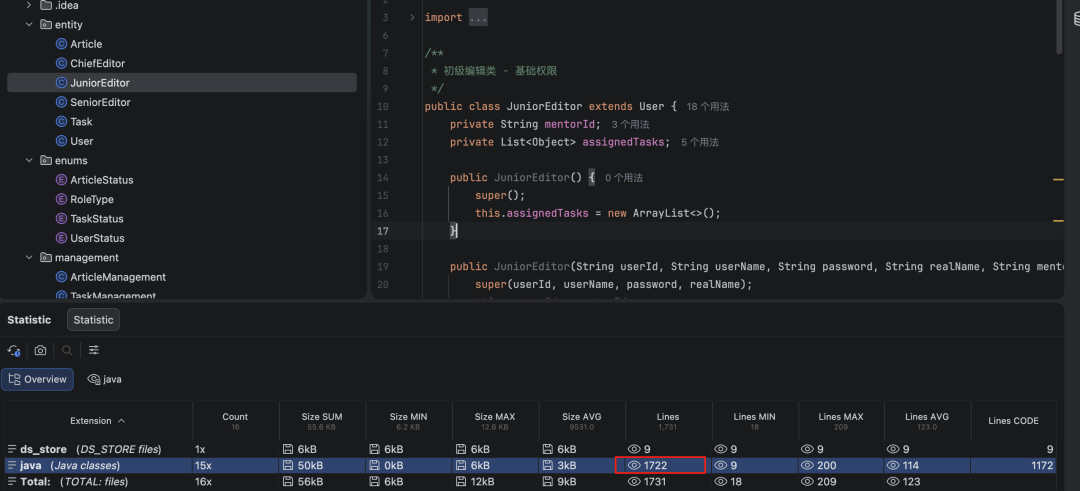
Task: Click the Article class C icon
Action: (x=61, y=44)
